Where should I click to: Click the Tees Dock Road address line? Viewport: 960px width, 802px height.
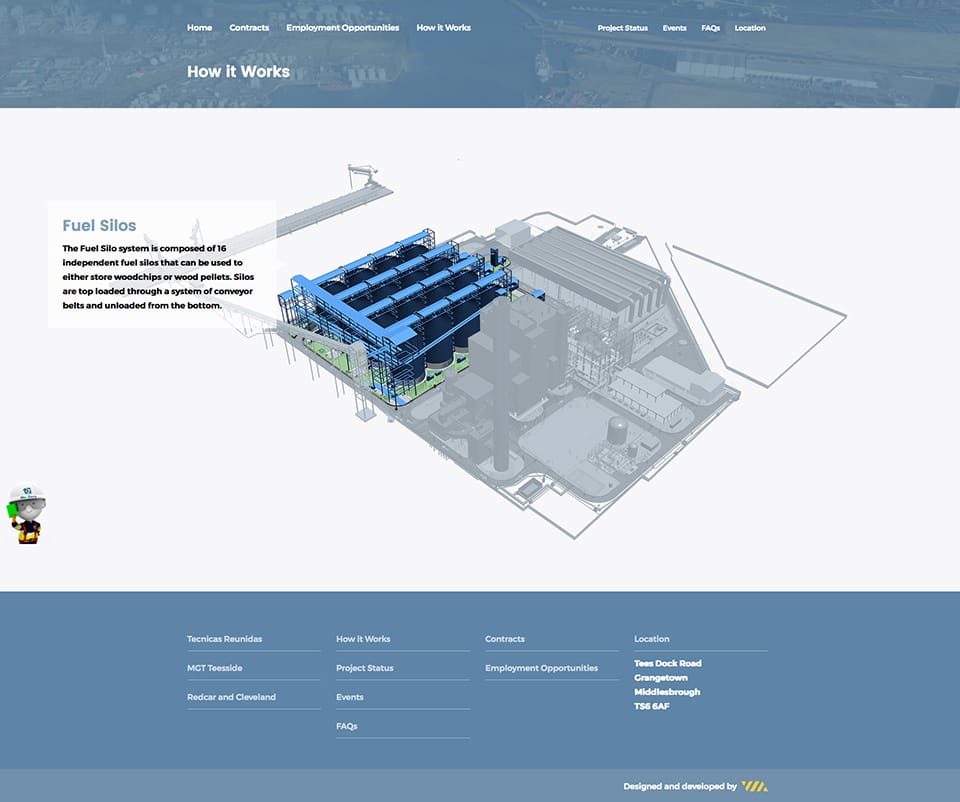(668, 663)
